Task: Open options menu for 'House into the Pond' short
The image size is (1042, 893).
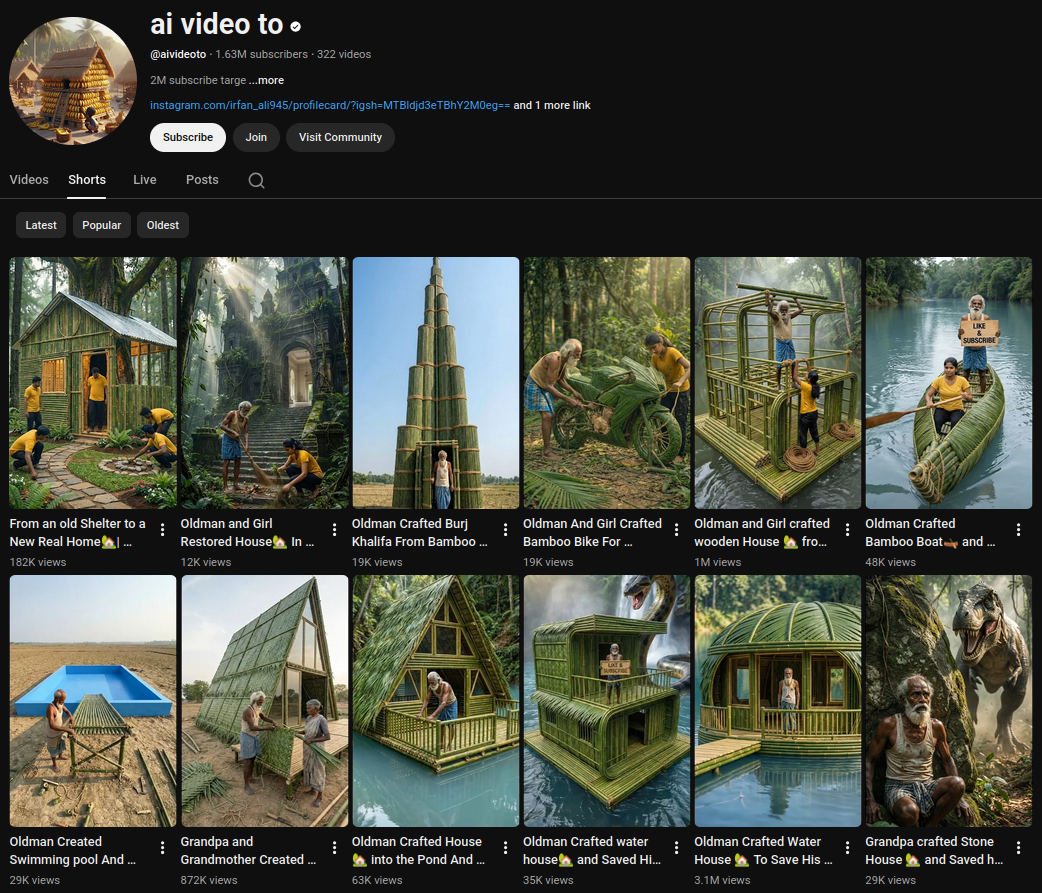Action: tap(506, 847)
